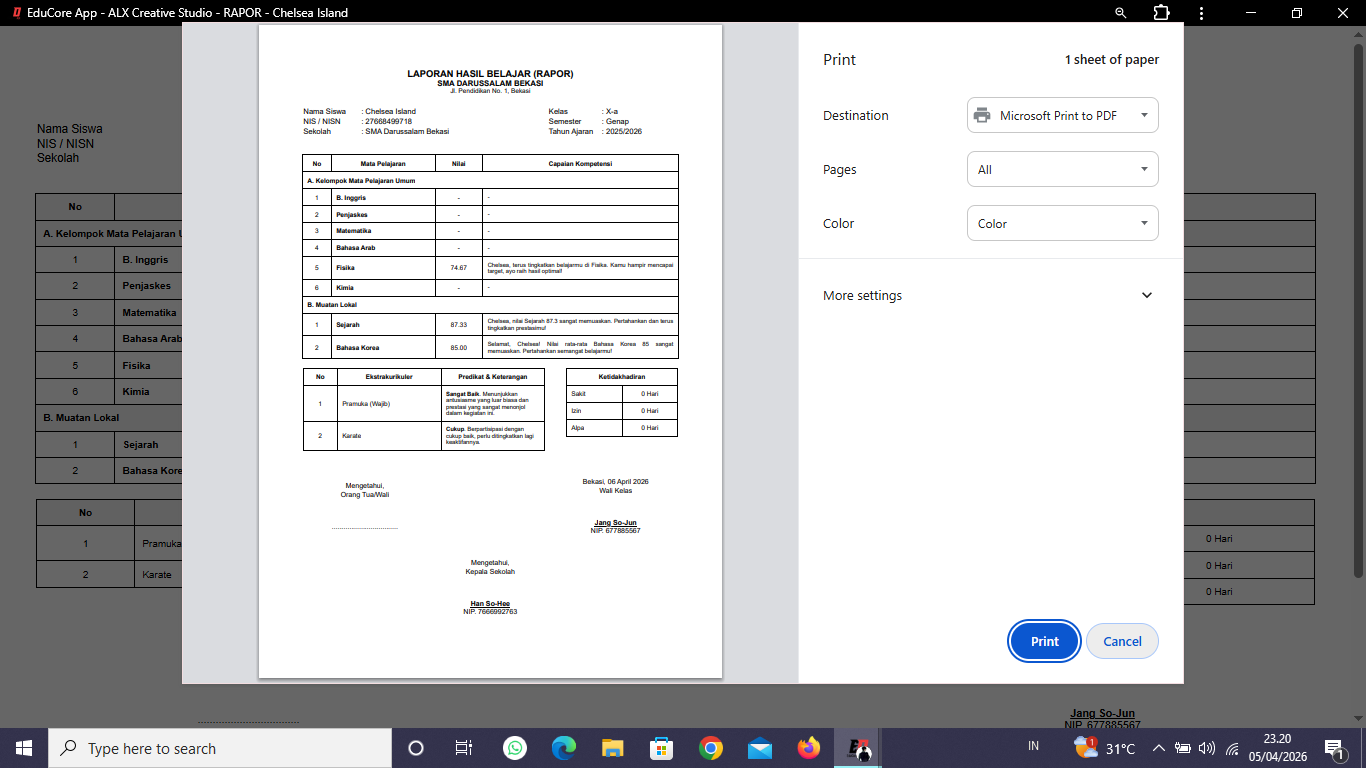Open the Color mode dropdown
Screen dimensions: 1366x768
pyautogui.click(x=1062, y=223)
